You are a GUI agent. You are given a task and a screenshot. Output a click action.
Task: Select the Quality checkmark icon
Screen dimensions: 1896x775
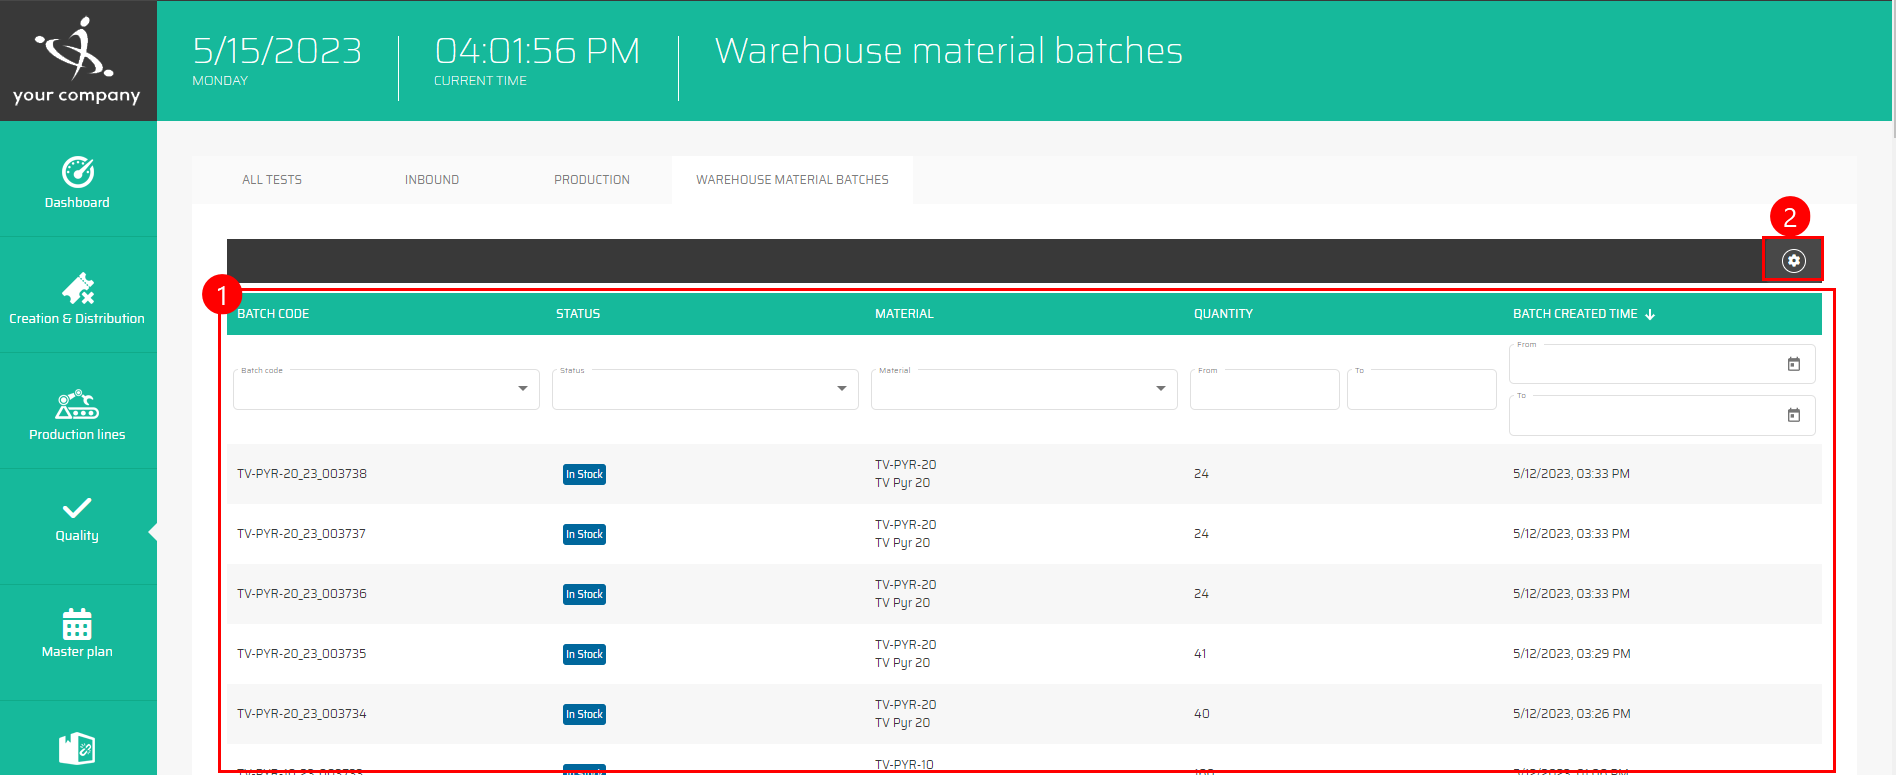pos(77,508)
